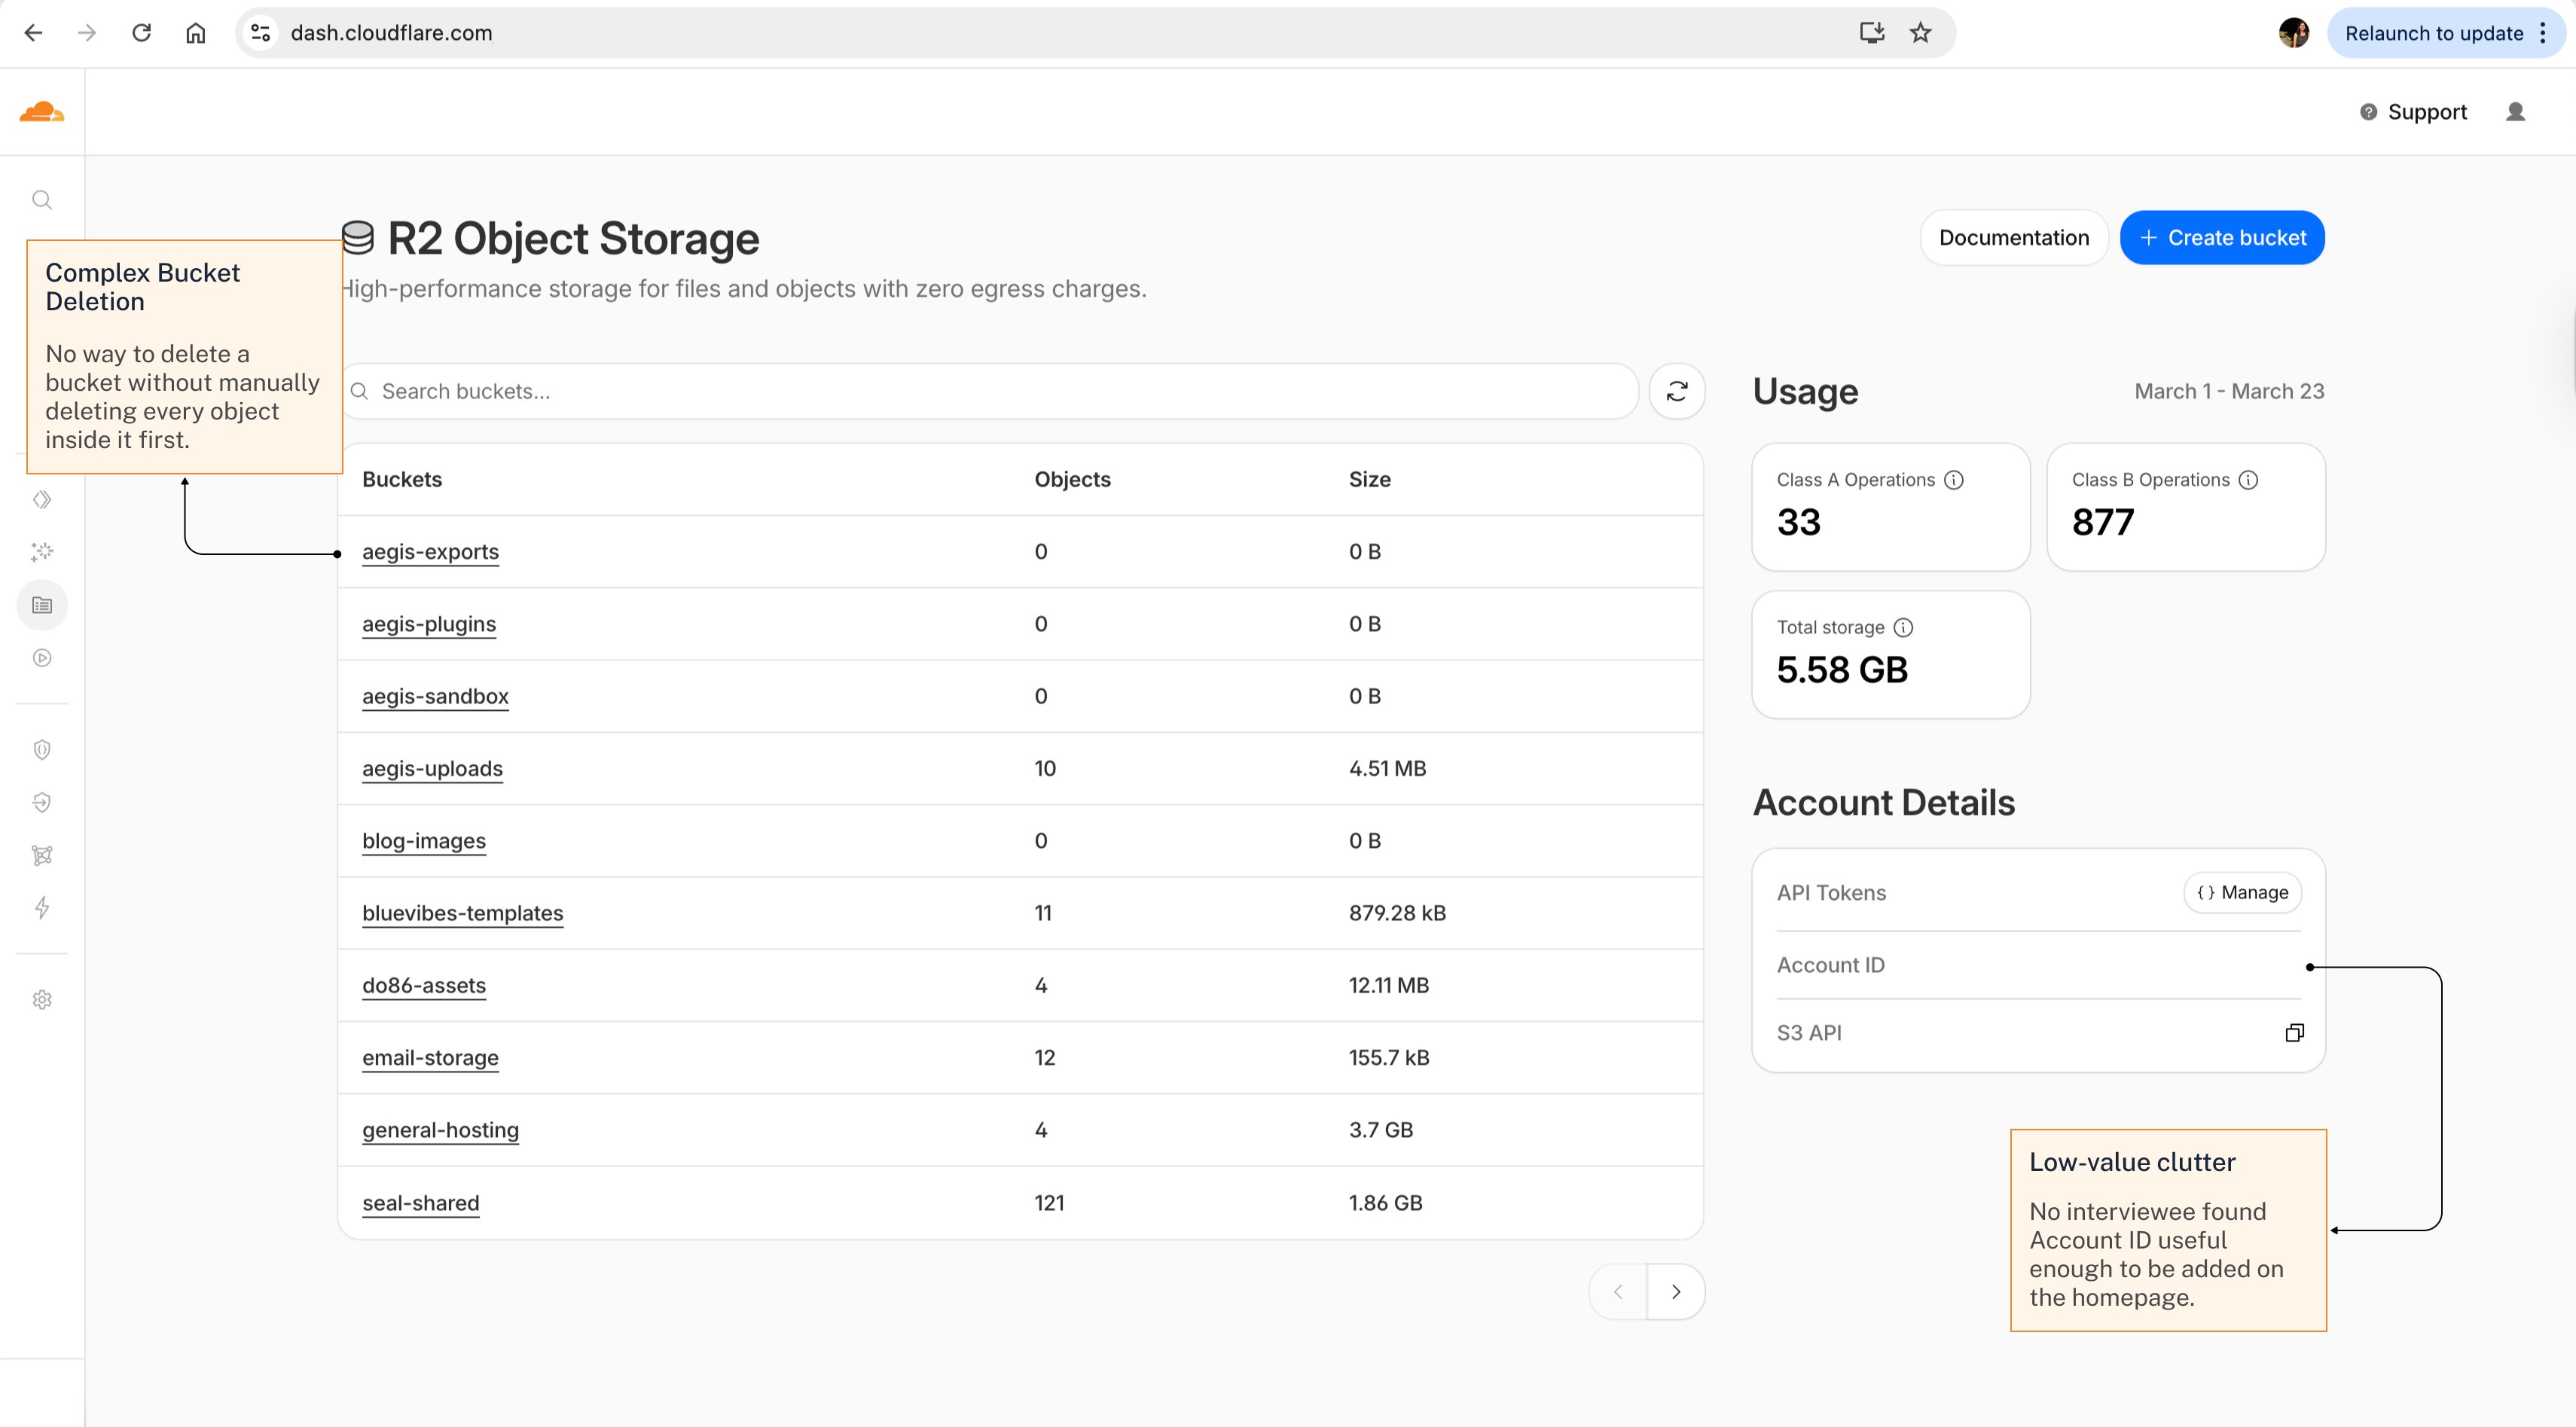Manage API Tokens
Image resolution: width=2576 pixels, height=1427 pixels.
[x=2242, y=892]
